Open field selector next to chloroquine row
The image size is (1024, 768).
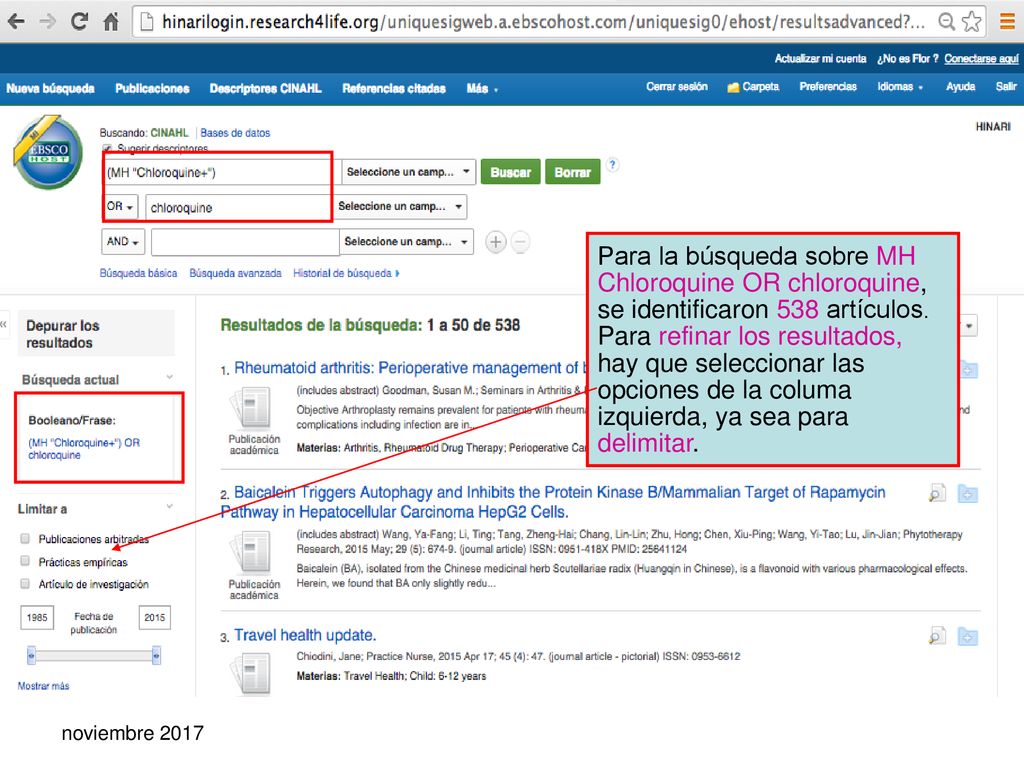coord(401,206)
